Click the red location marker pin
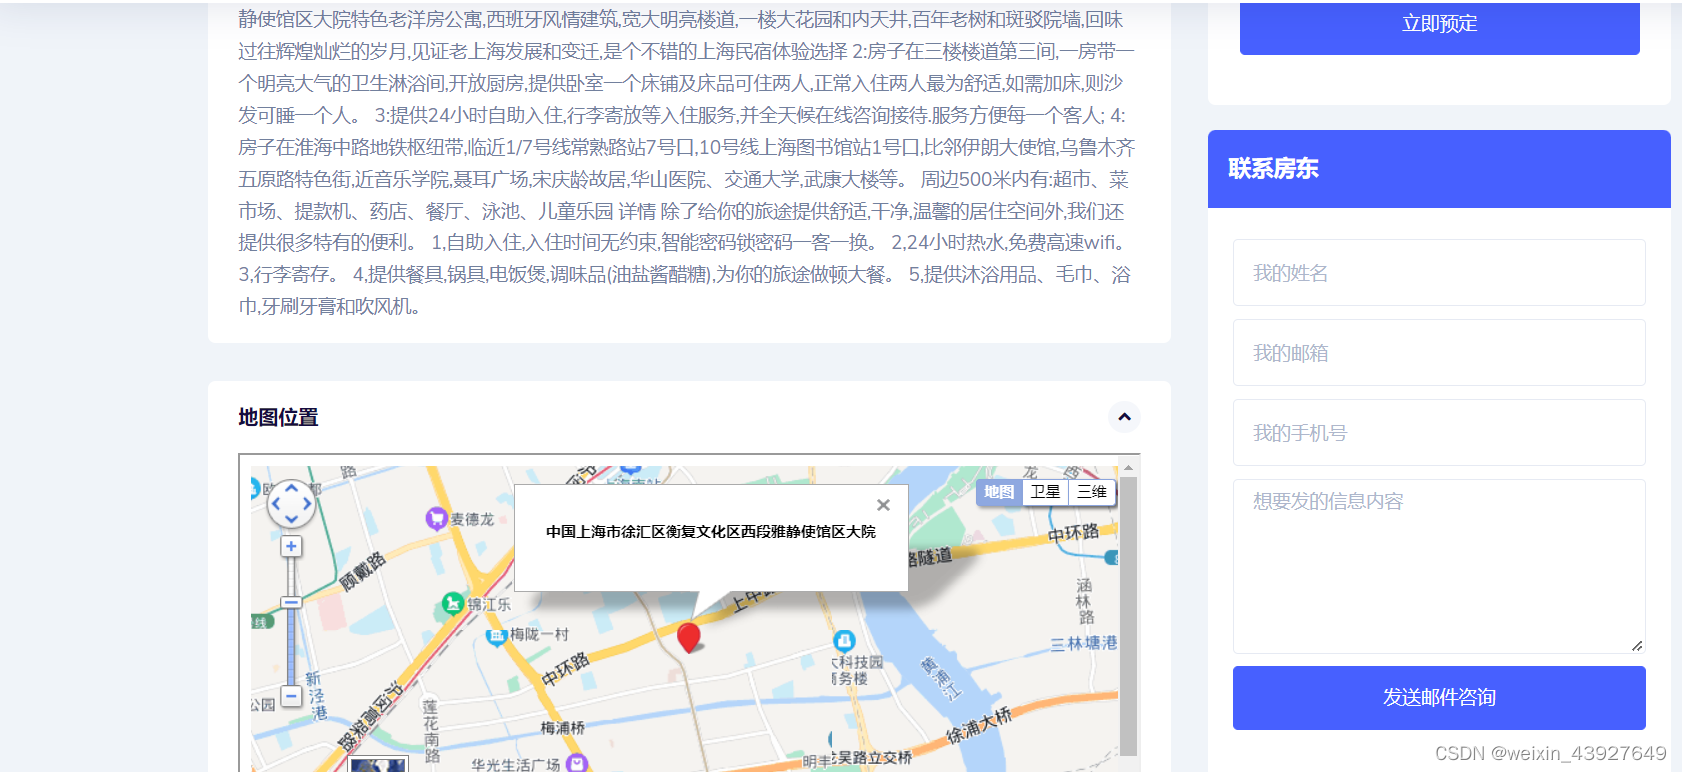This screenshot has width=1682, height=772. tap(689, 637)
